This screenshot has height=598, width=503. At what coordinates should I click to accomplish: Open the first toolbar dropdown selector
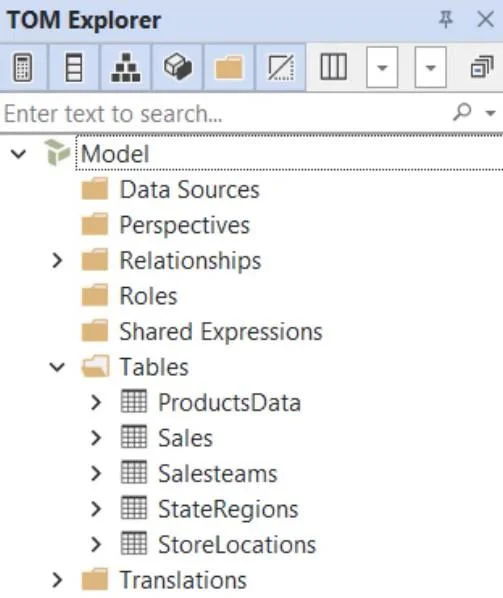click(382, 68)
